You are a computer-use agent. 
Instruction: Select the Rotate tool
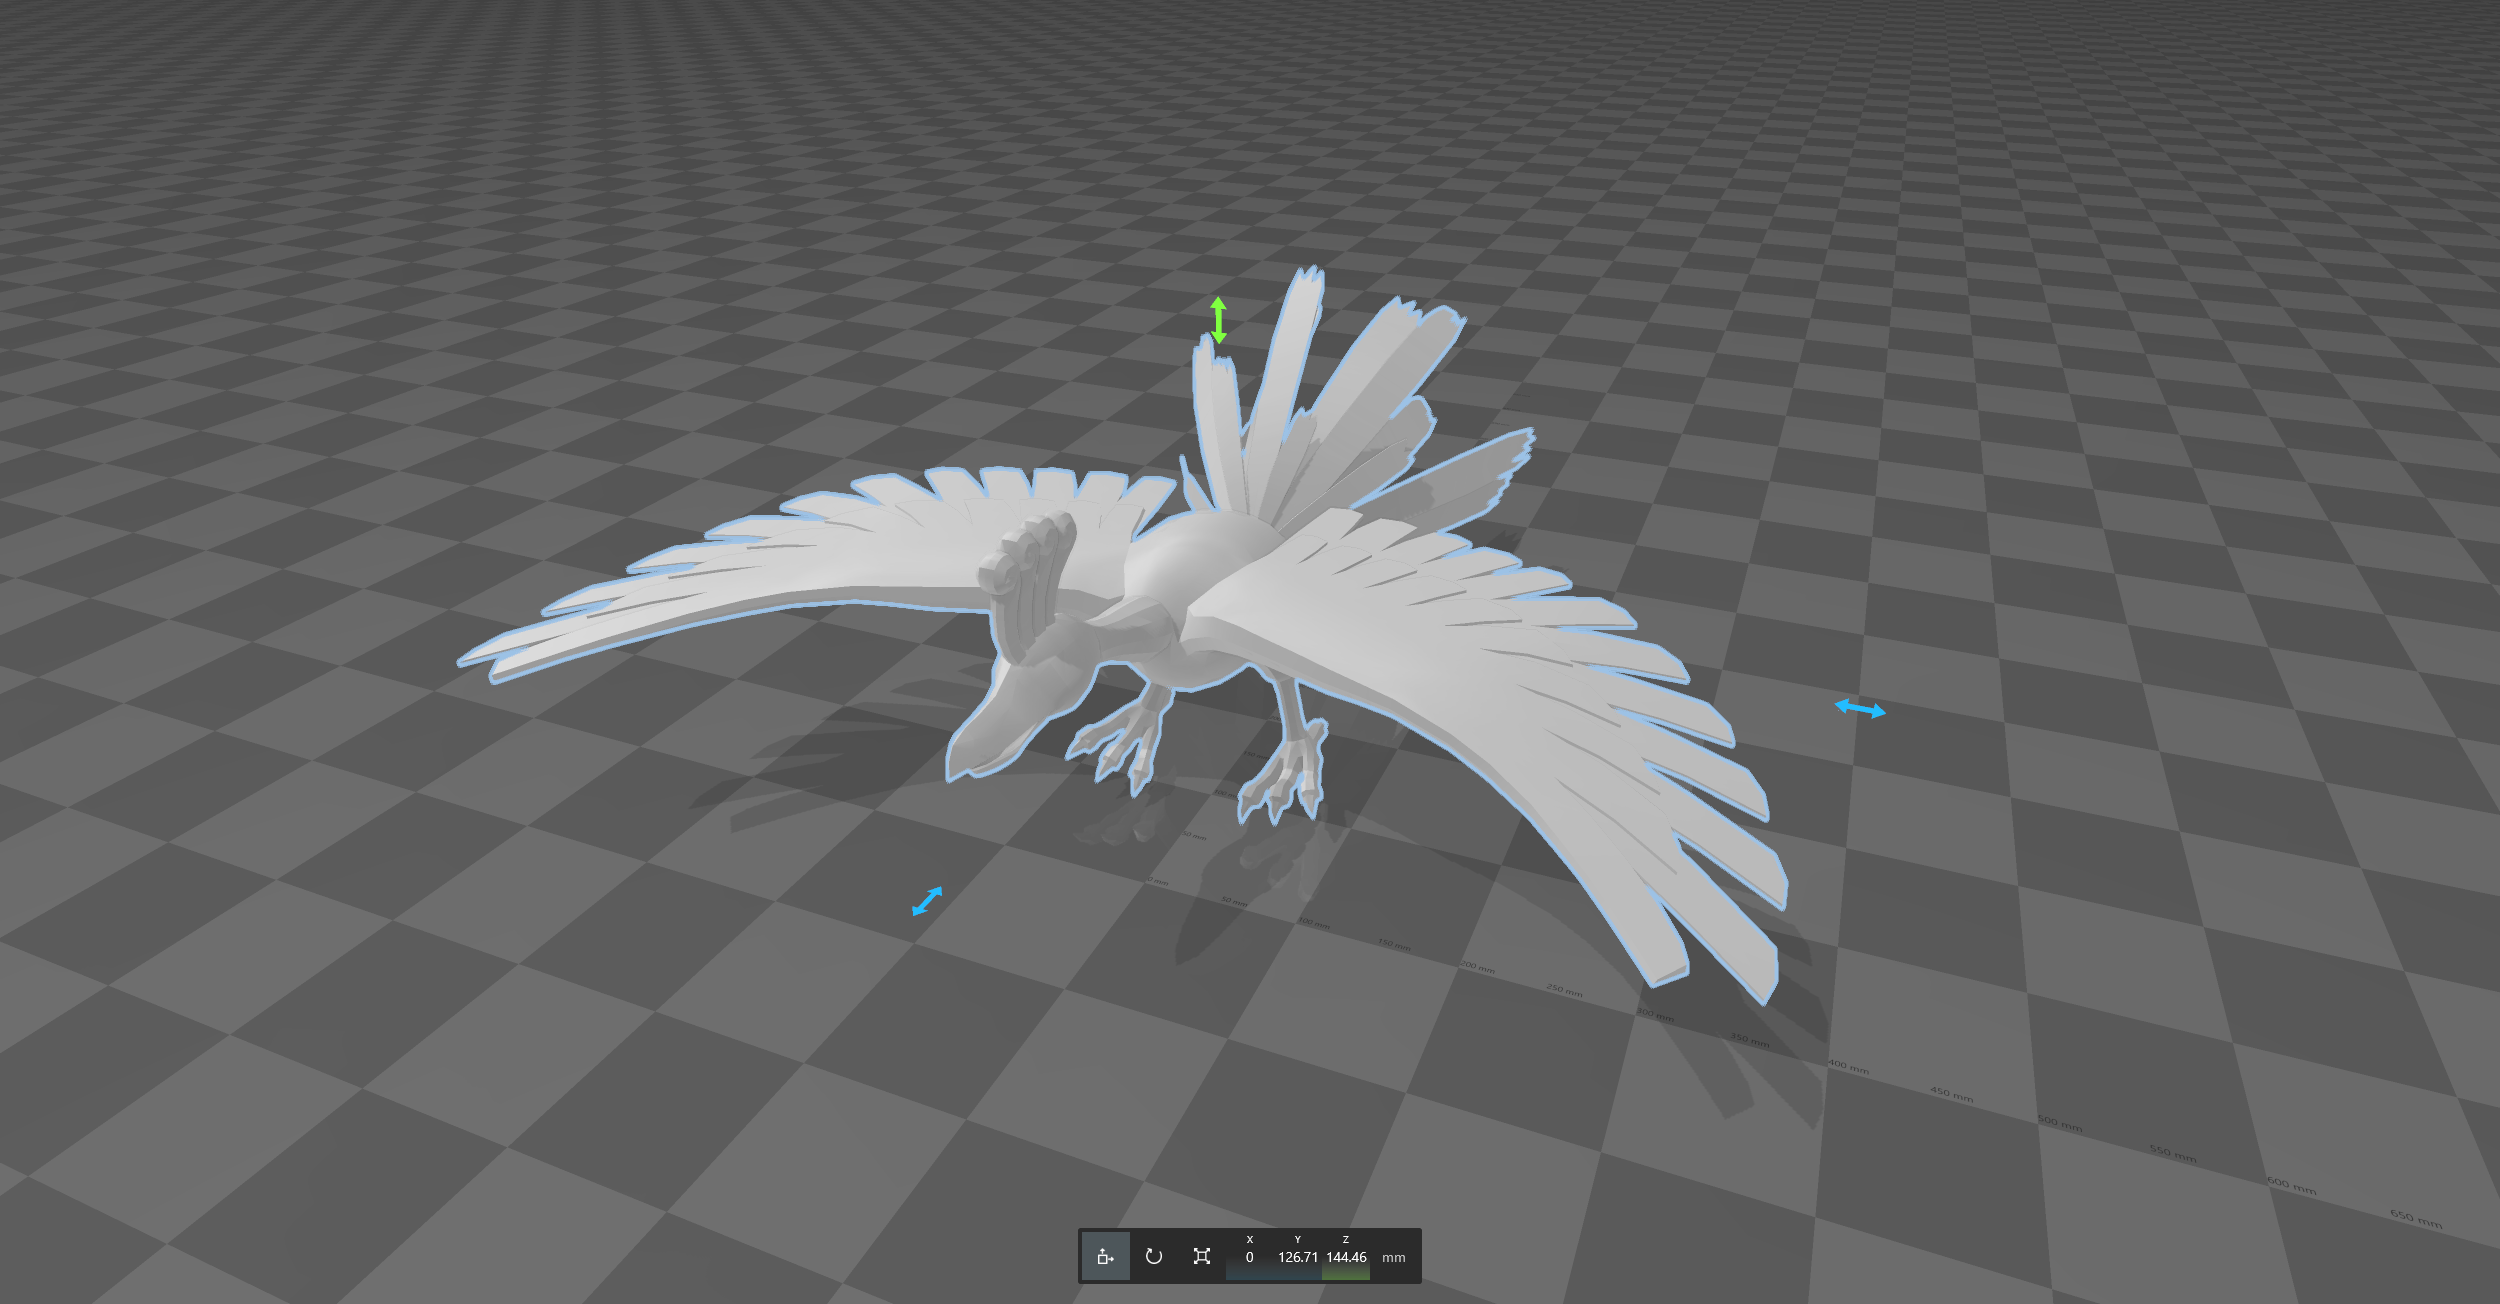1153,1256
